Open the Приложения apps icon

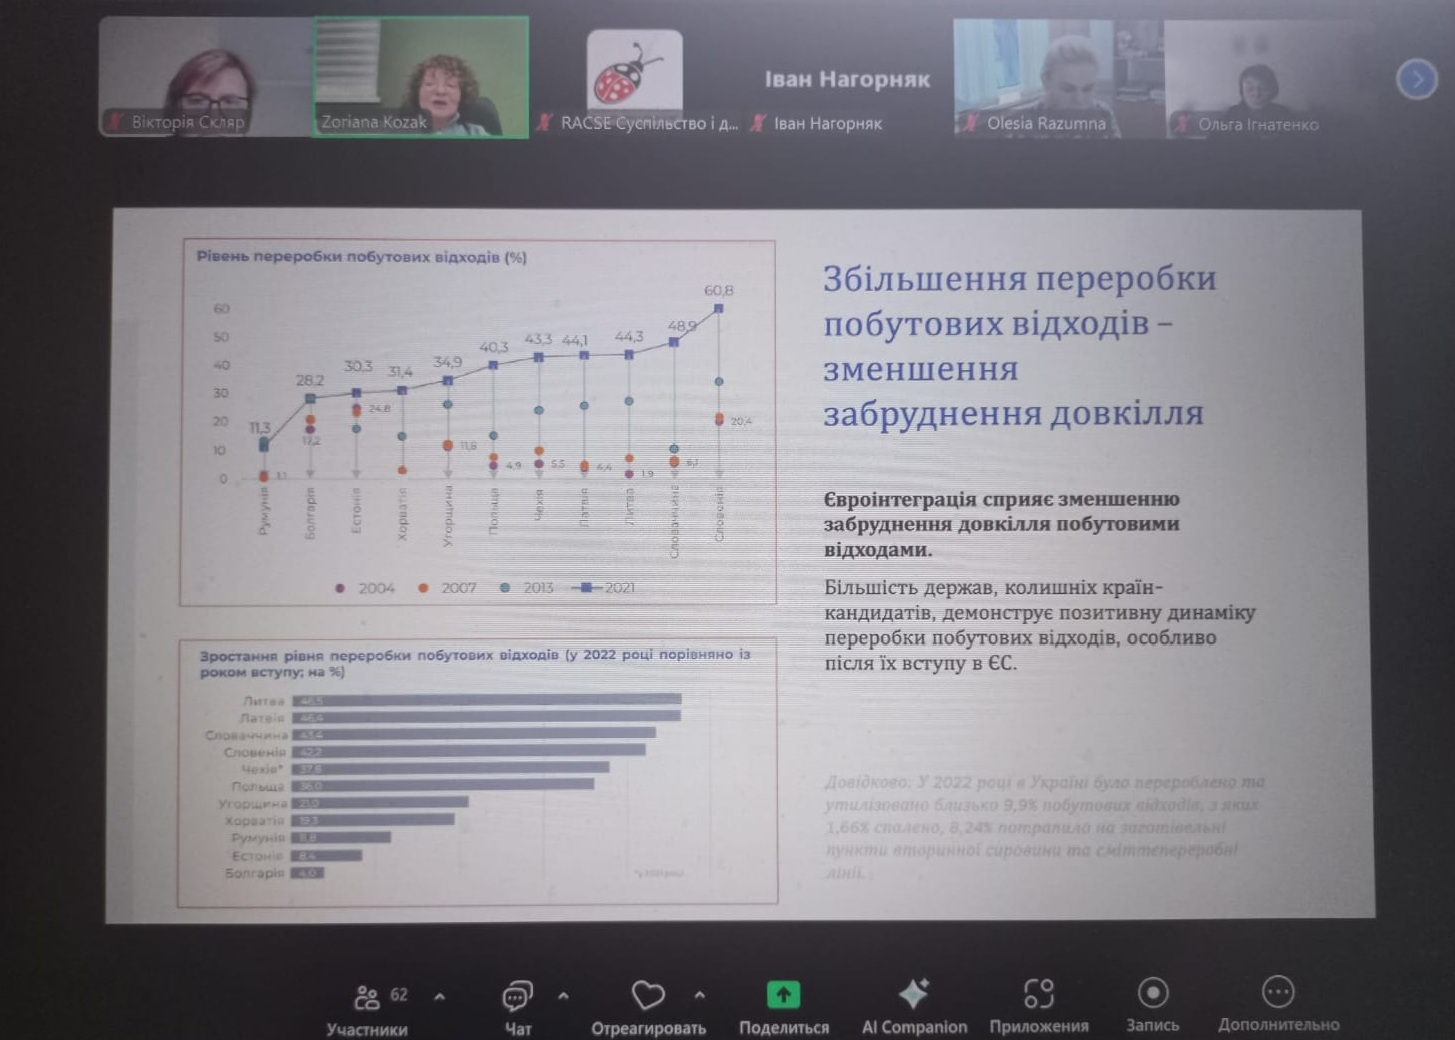click(x=1038, y=994)
